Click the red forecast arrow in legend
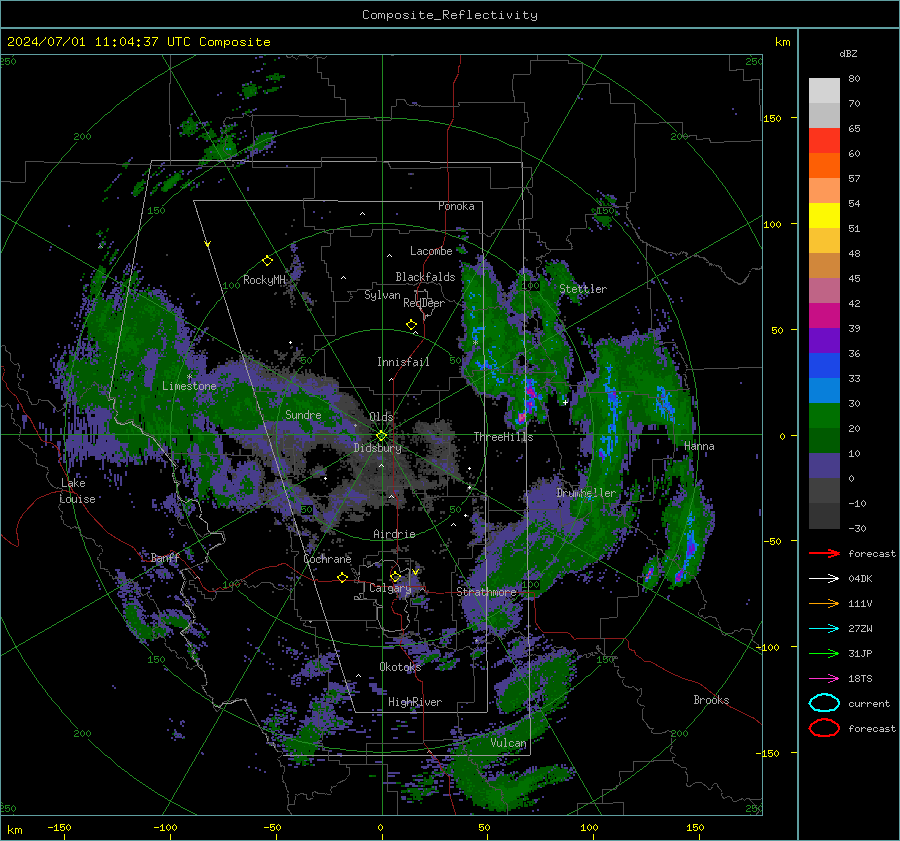The height and width of the screenshot is (841, 900). [x=824, y=553]
